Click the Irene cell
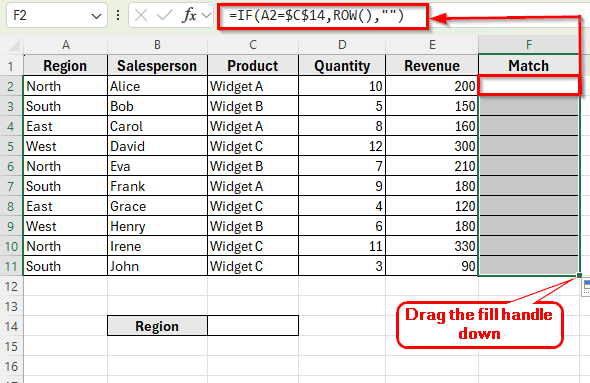 pyautogui.click(x=157, y=246)
